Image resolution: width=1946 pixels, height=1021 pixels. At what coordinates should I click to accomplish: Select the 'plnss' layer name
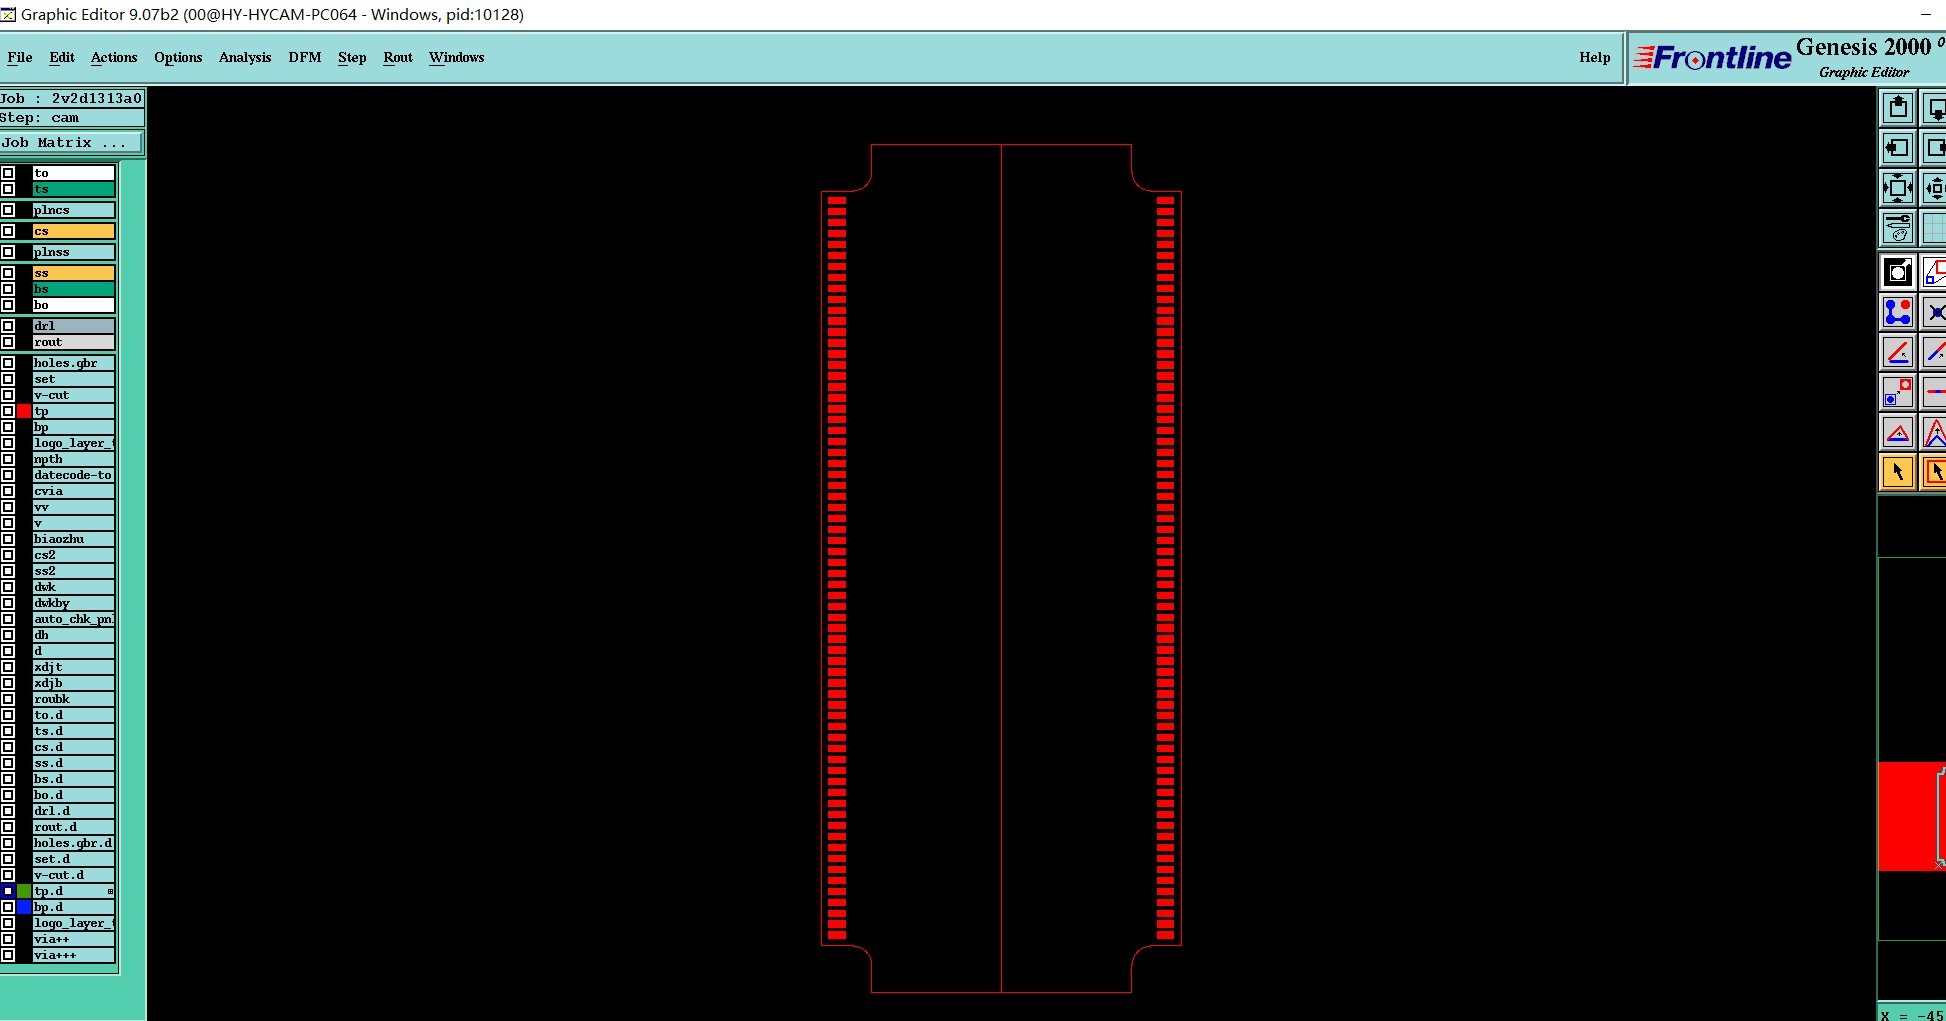(x=74, y=252)
